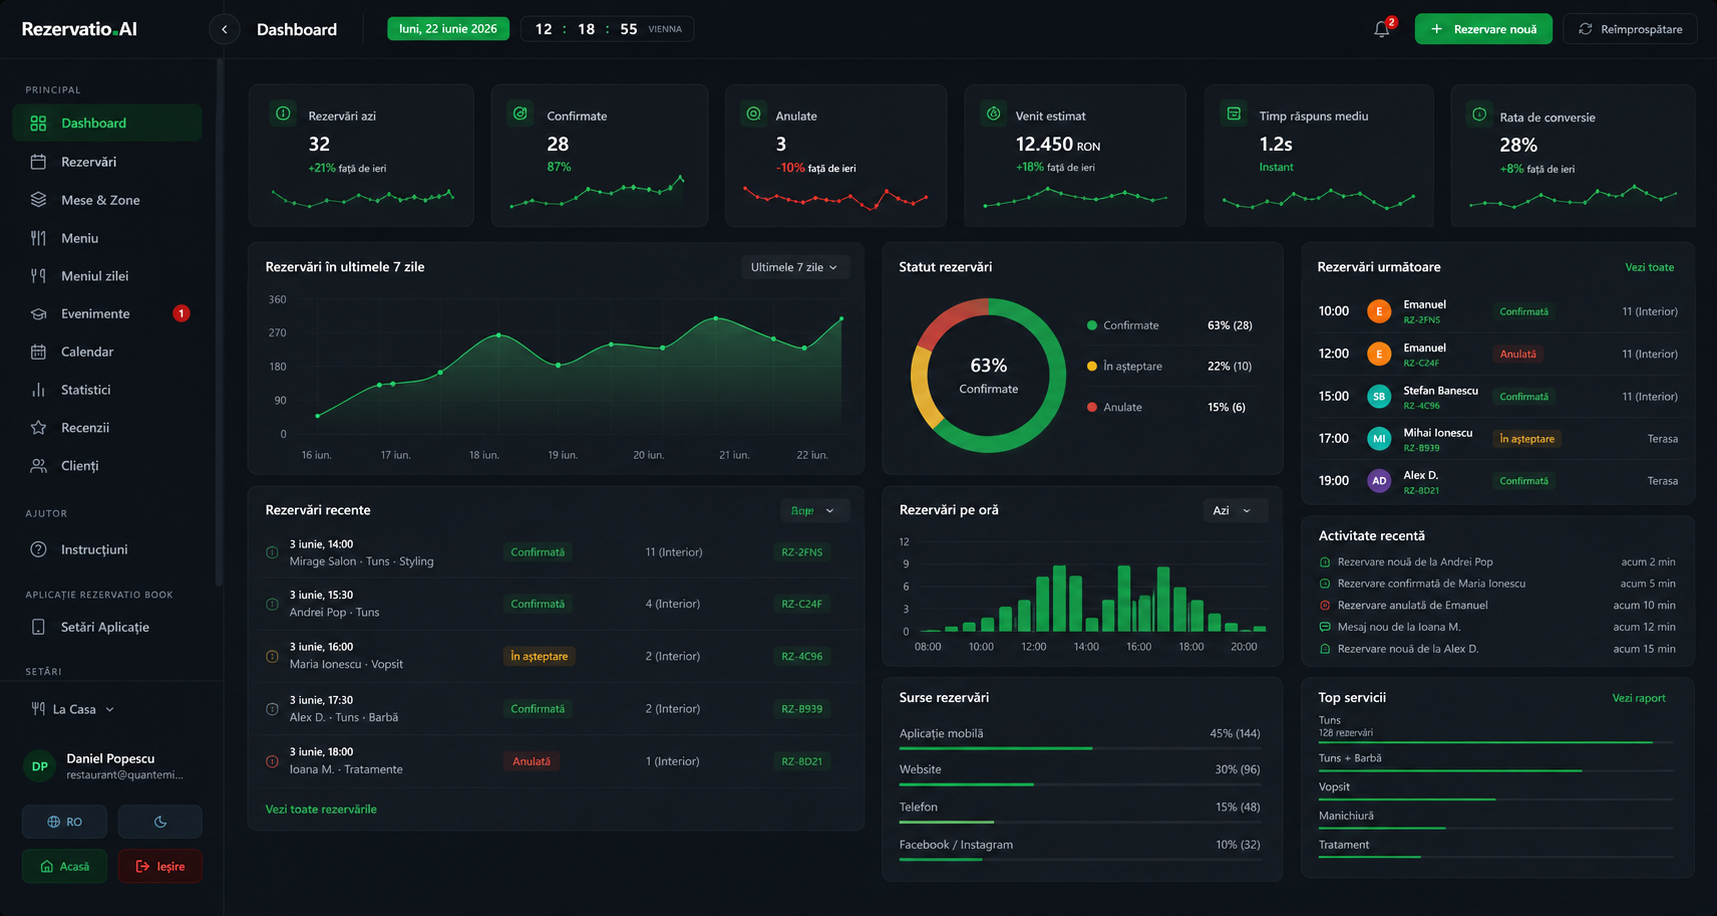Click the Tuns + Barbă service bar
The image size is (1717, 916).
point(1496,771)
